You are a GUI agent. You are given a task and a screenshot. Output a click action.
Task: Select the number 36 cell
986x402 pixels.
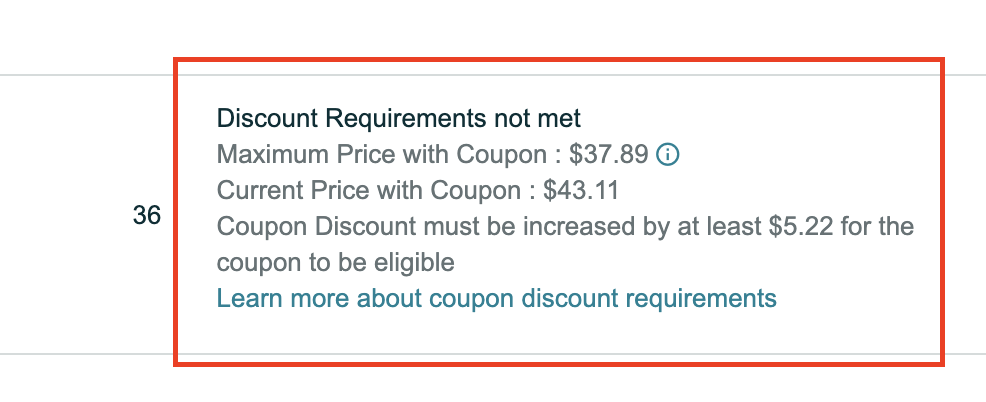pos(147,216)
